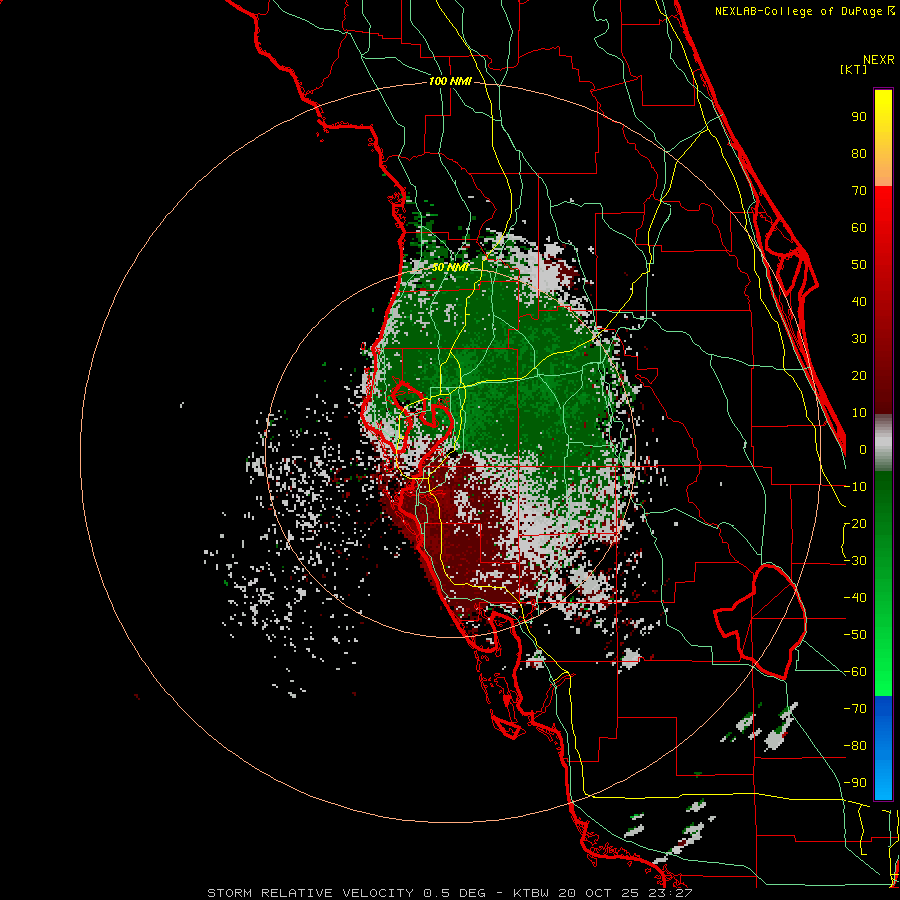Click the 50 NMI range ring label

(x=450, y=267)
